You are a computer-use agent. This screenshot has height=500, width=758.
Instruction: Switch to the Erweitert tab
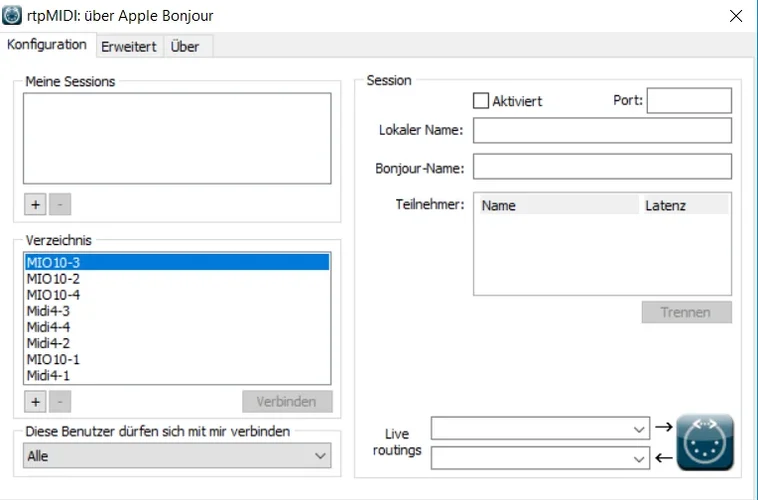click(x=129, y=46)
